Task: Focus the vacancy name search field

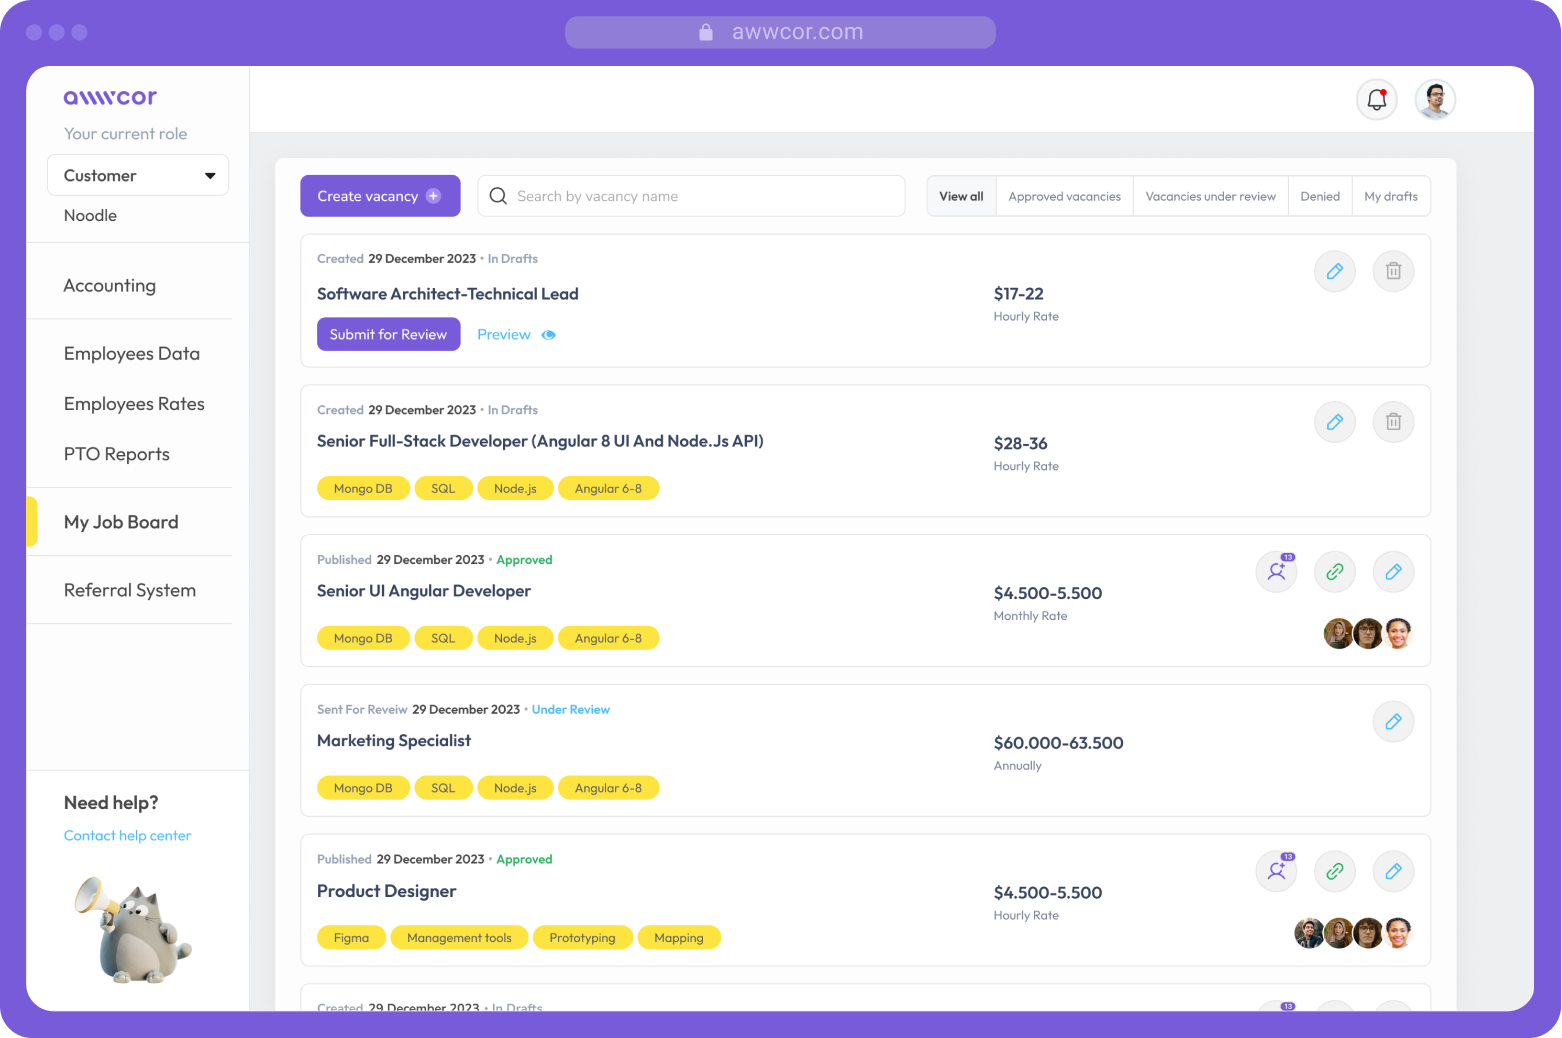Action: pyautogui.click(x=700, y=197)
